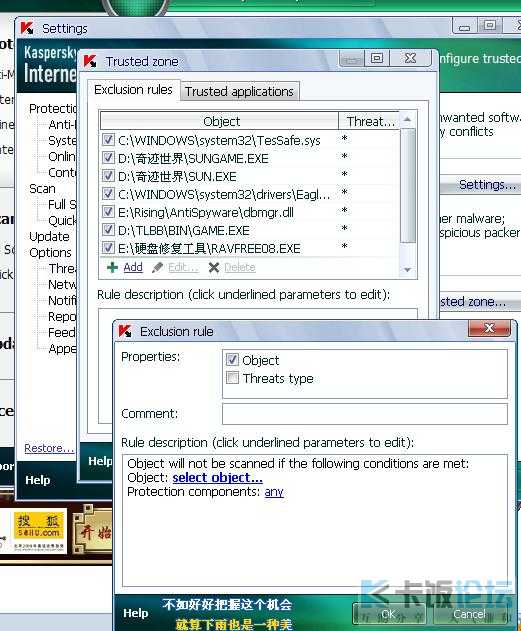The height and width of the screenshot is (631, 521).
Task: Click Cancel in Exclusion rule dialog
Action: pyautogui.click(x=469, y=614)
